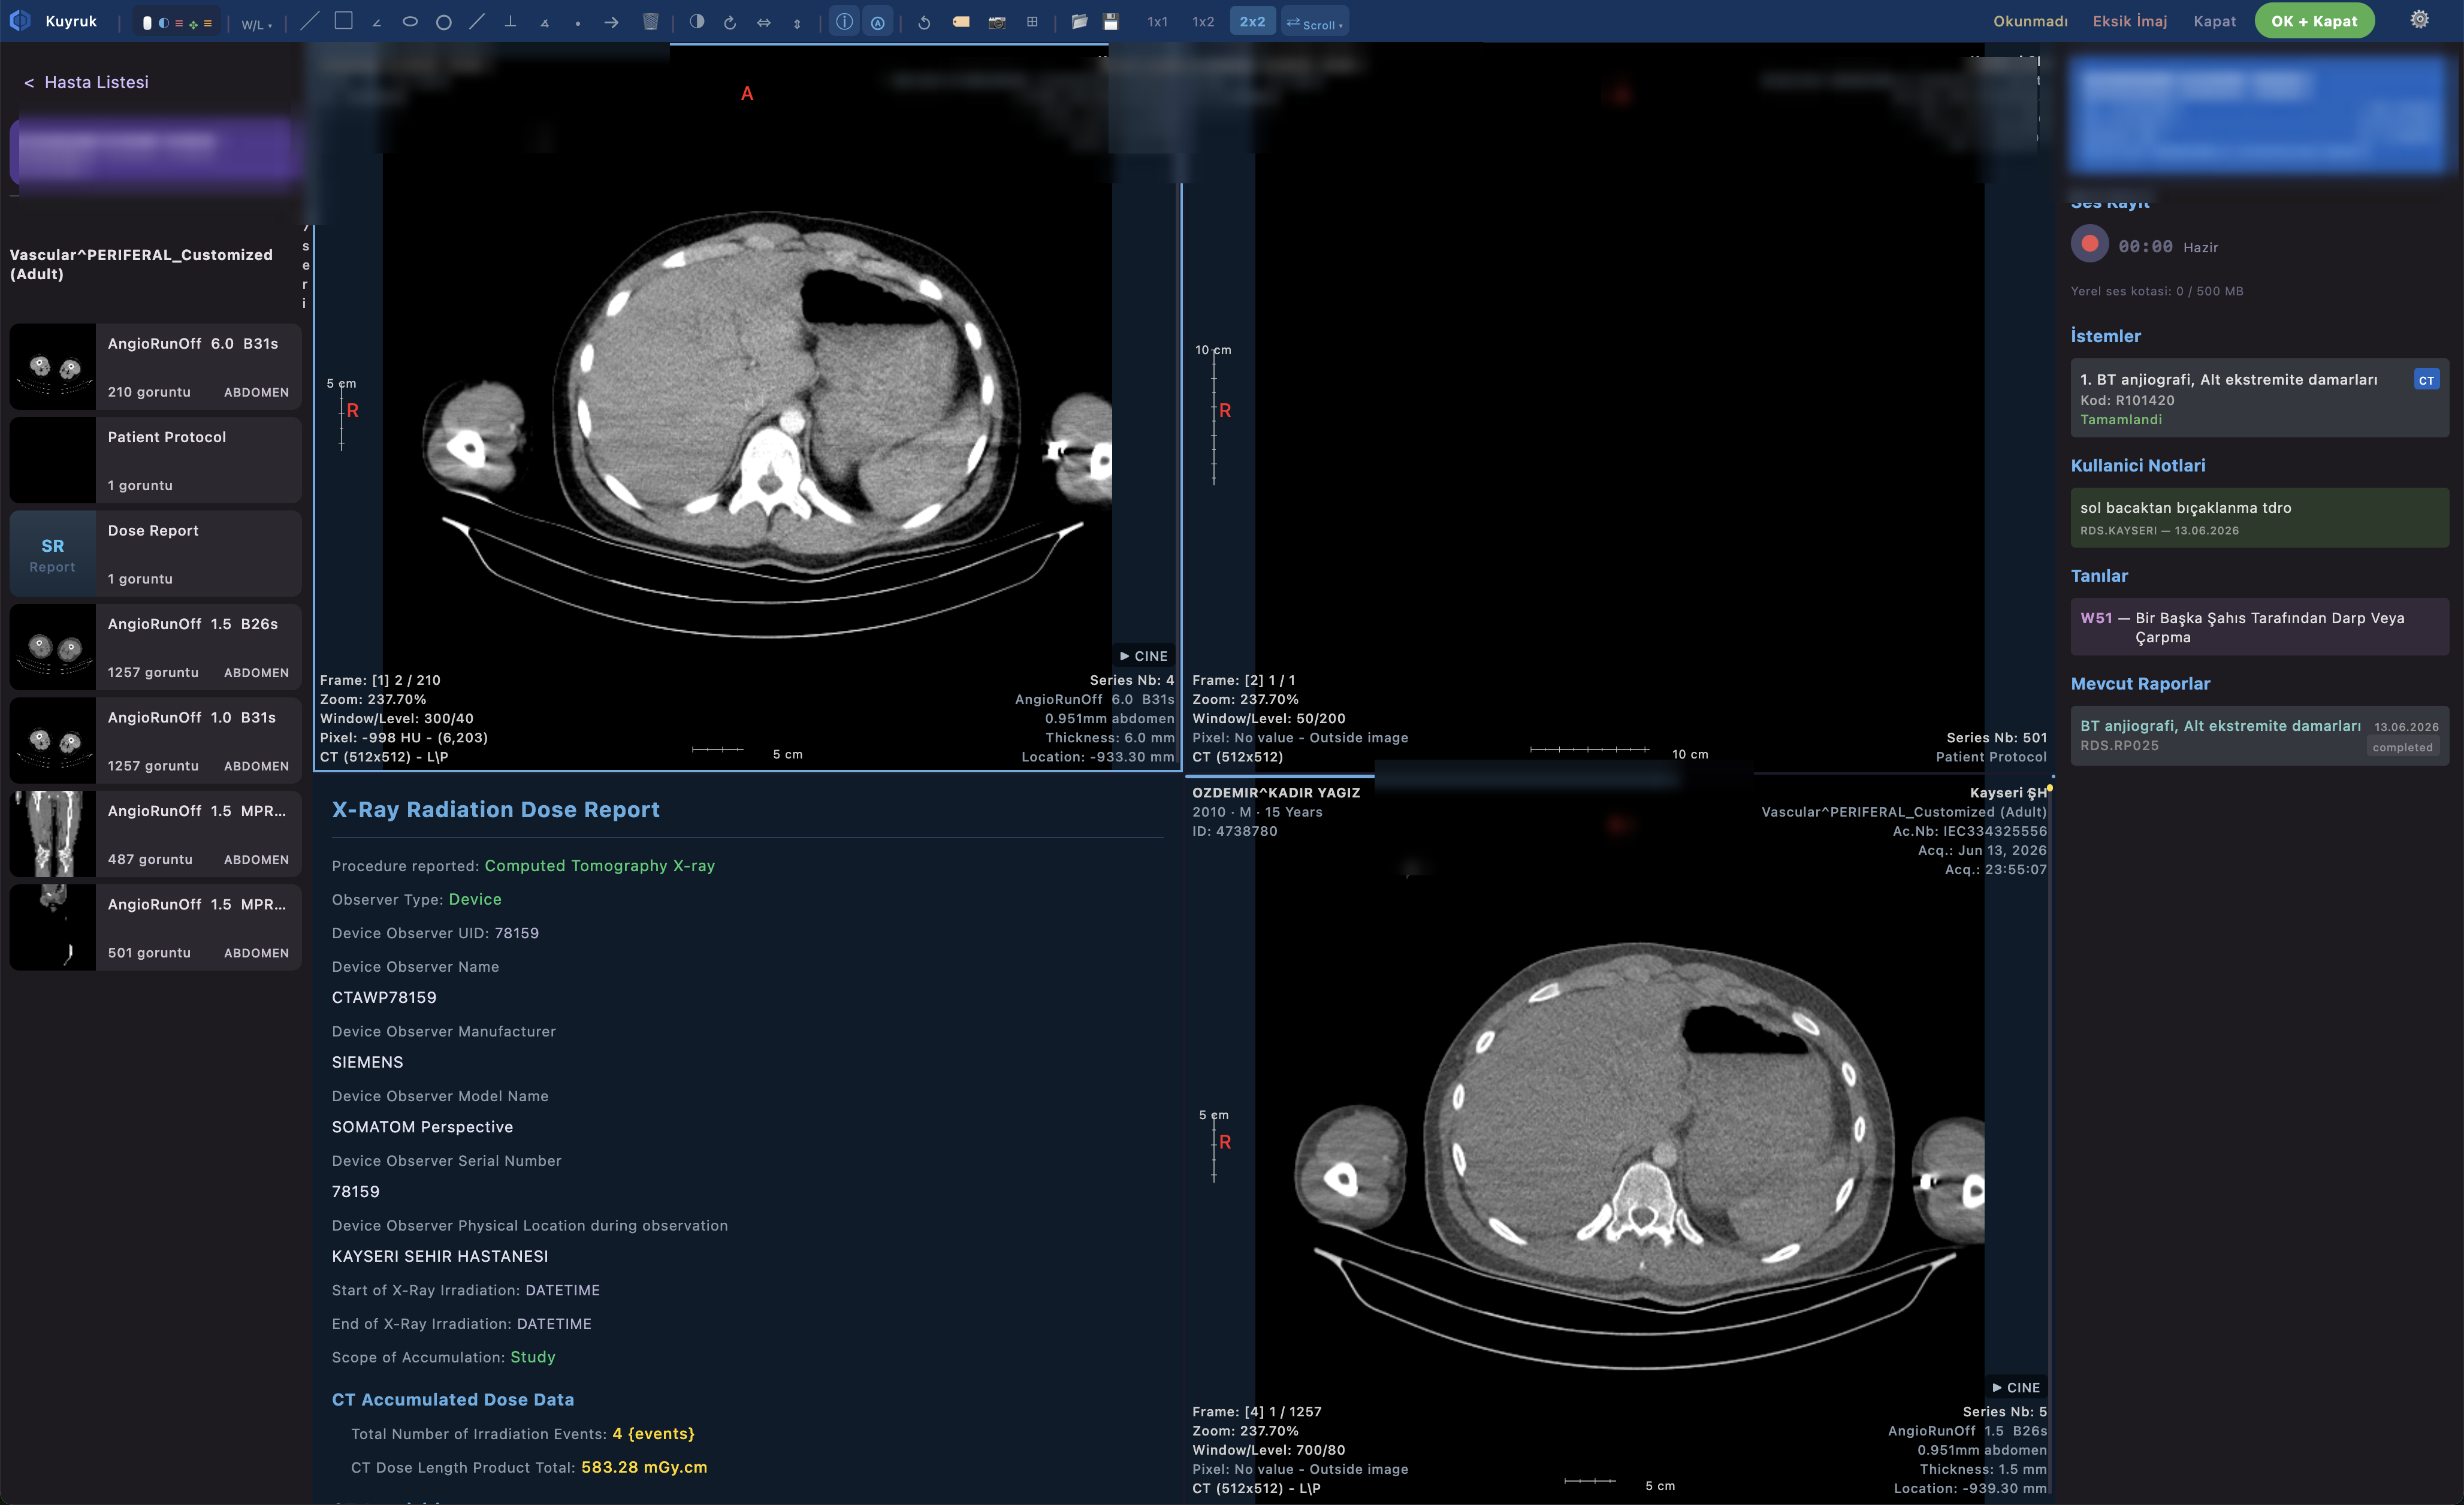The image size is (2464, 1505).
Task: Select the straight line measurement tool
Action: coord(310,21)
